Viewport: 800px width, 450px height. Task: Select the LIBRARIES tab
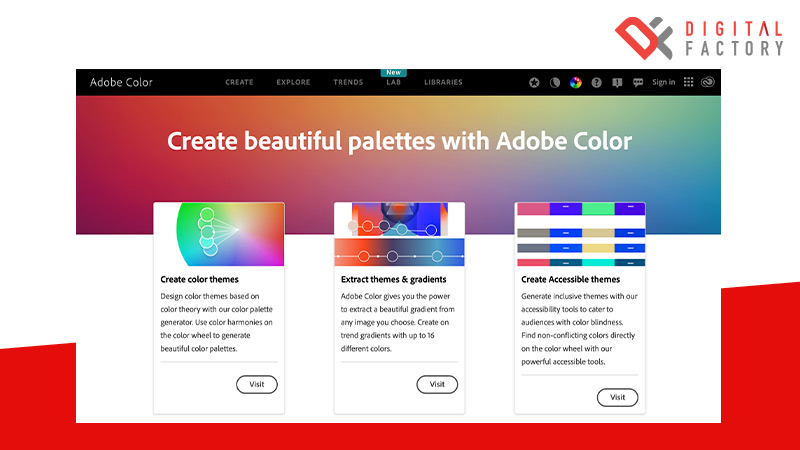tap(443, 82)
